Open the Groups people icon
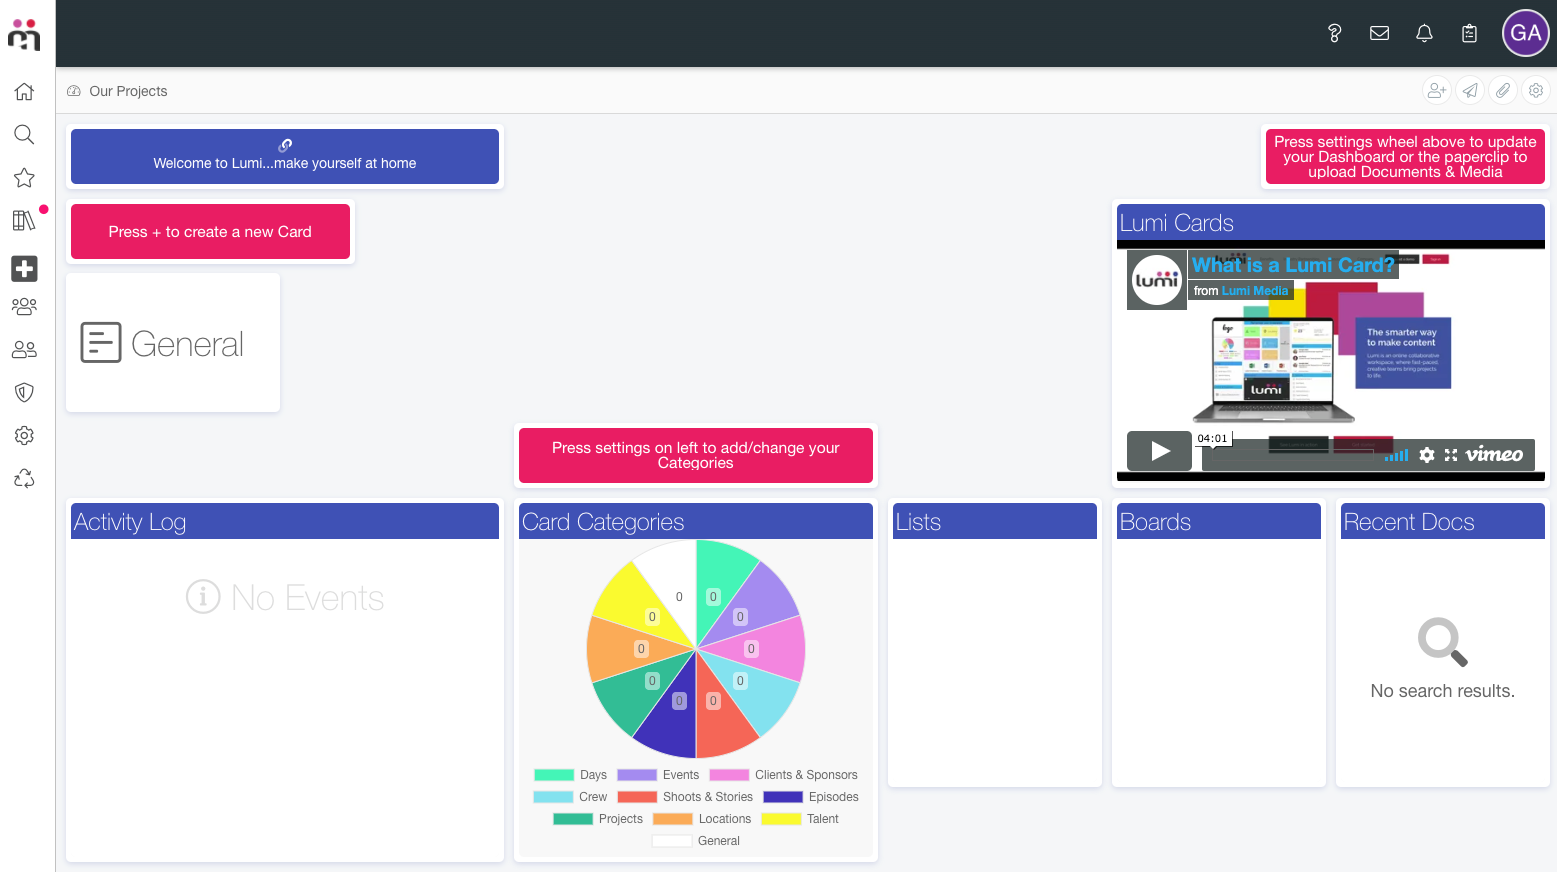1557x872 pixels. tap(24, 306)
